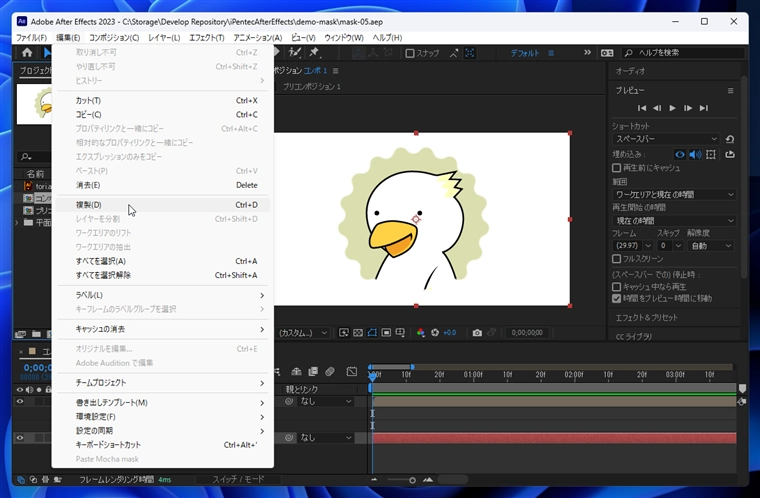The height and width of the screenshot is (498, 760).
Task: Jump to last frame in Preview panel
Action: pos(704,108)
